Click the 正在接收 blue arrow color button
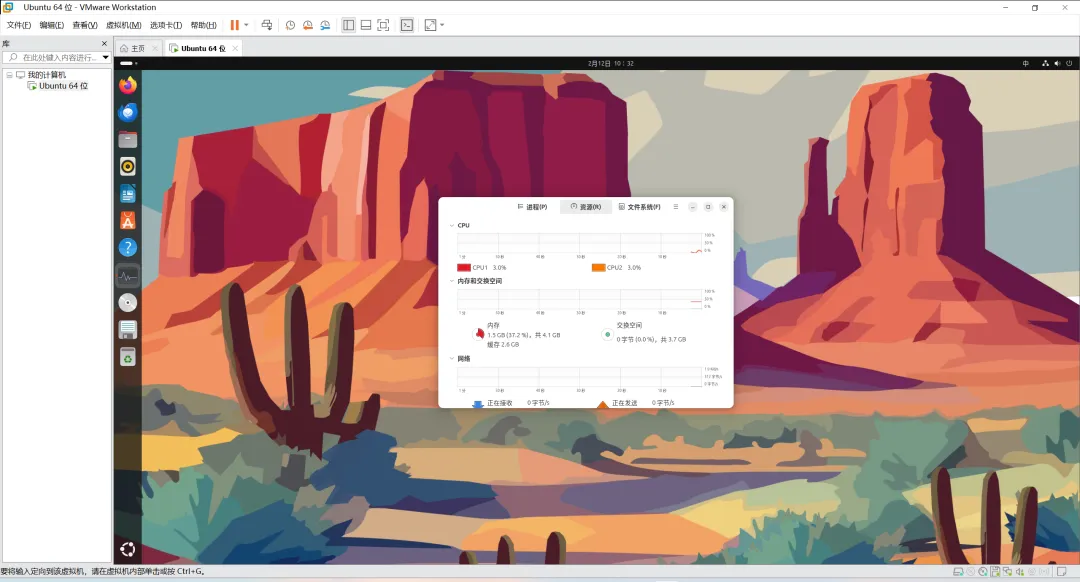Image resolution: width=1080 pixels, height=582 pixels. (477, 404)
